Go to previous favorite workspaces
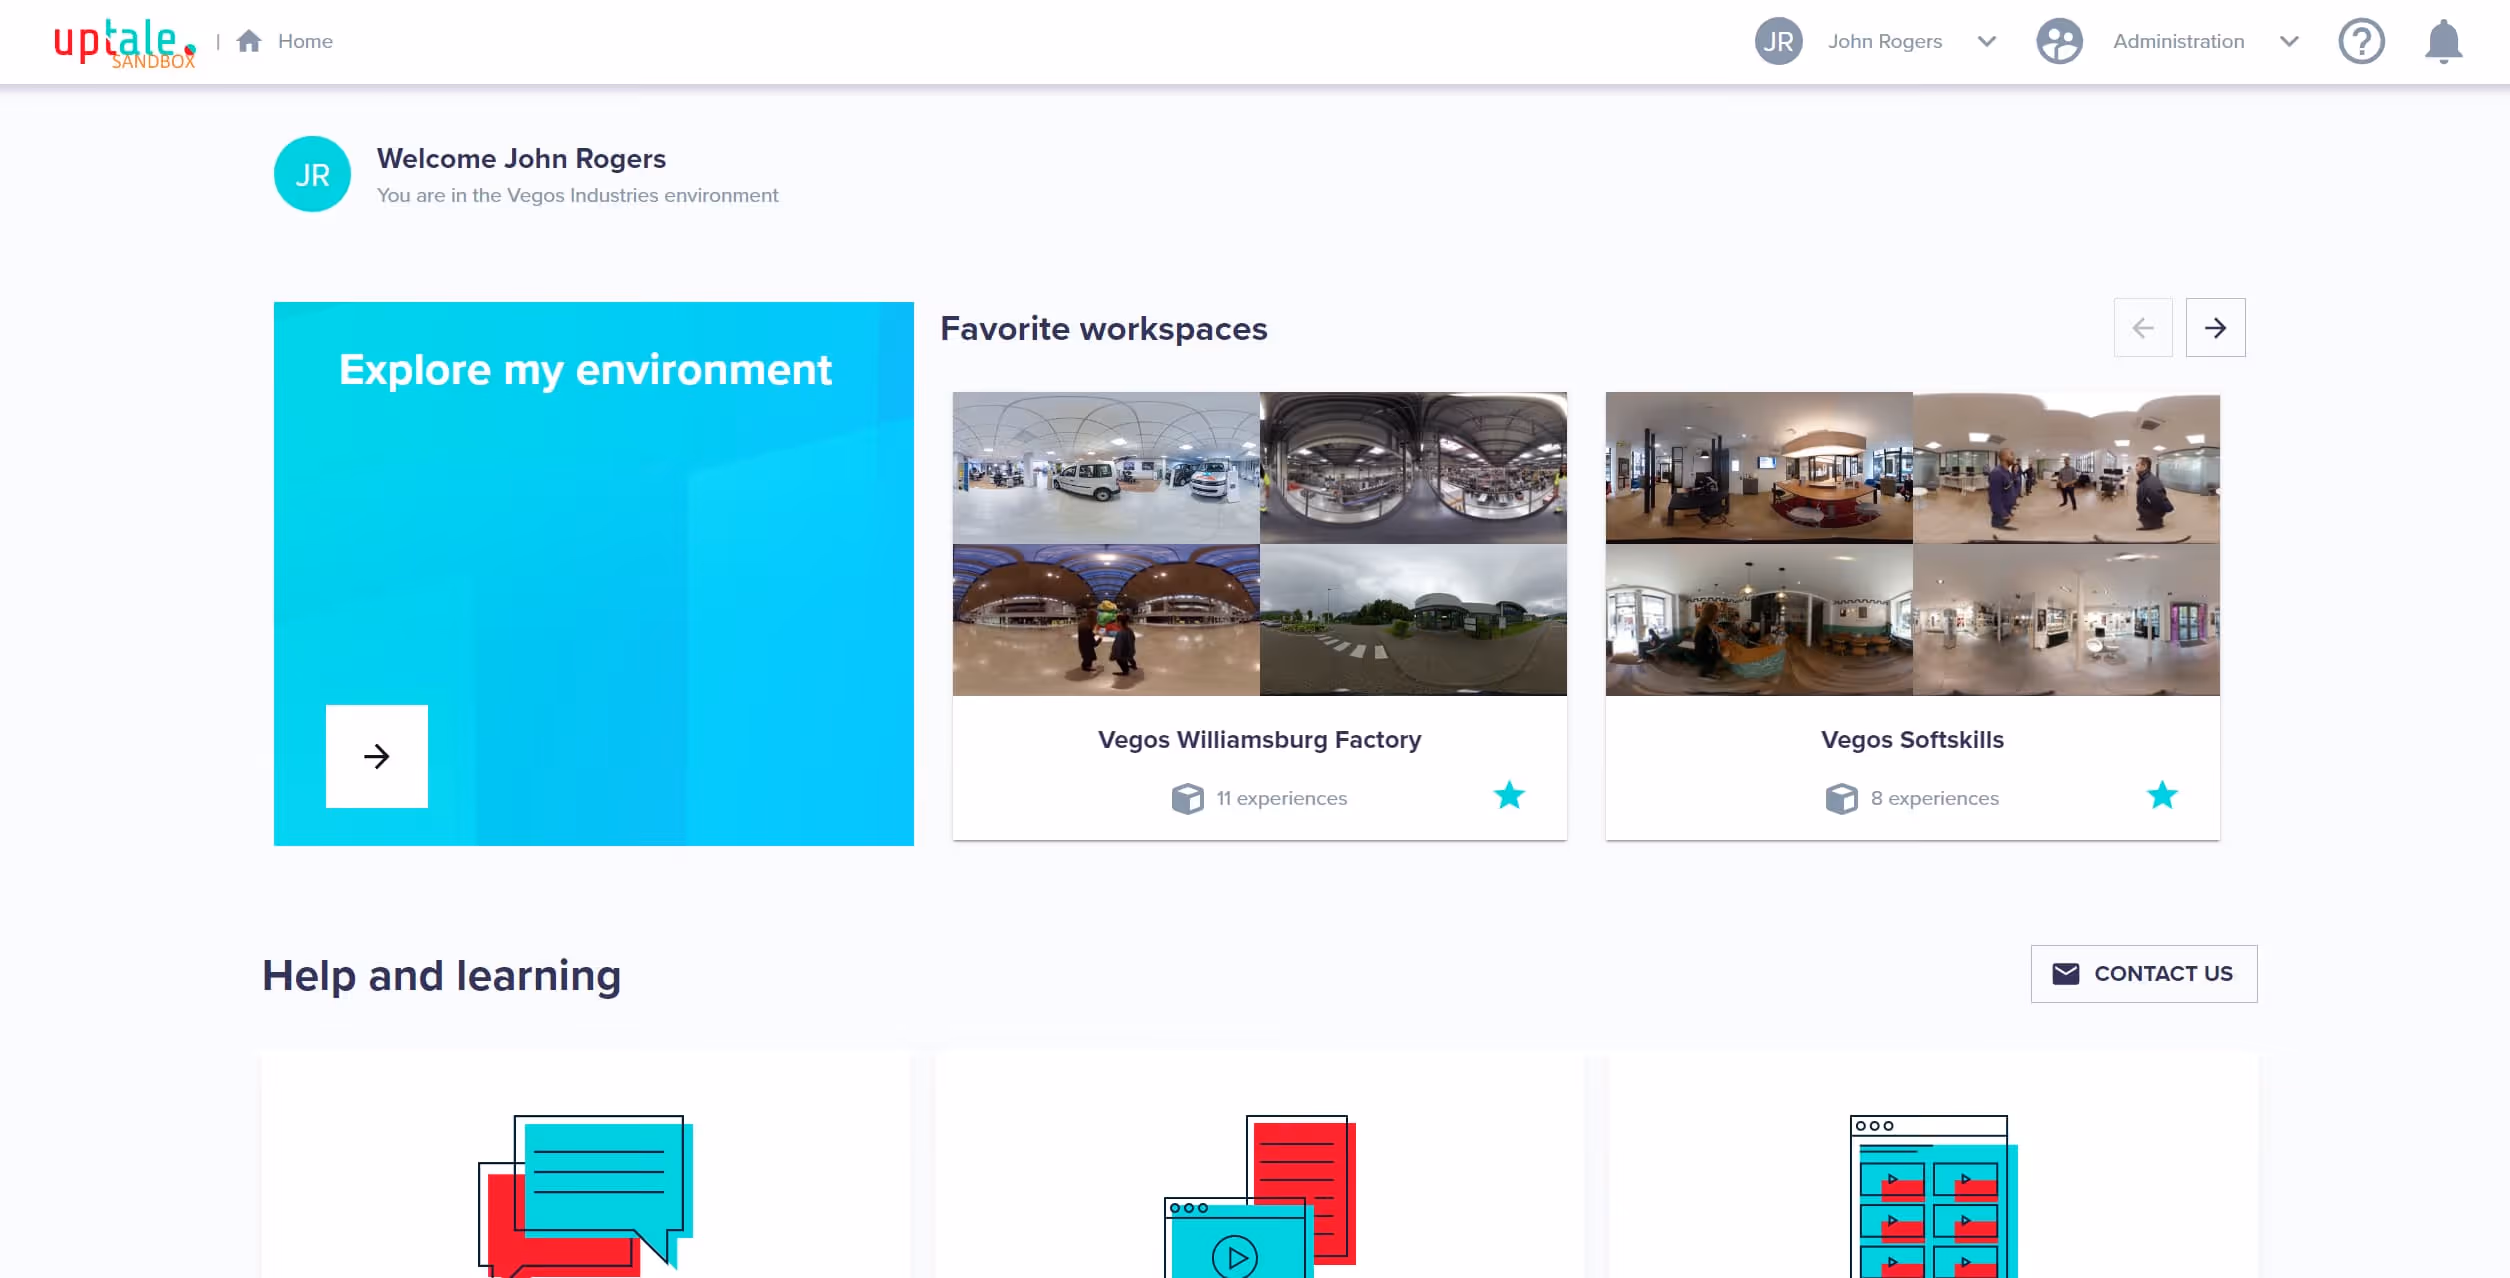Viewport: 2510px width, 1278px height. [x=2143, y=327]
